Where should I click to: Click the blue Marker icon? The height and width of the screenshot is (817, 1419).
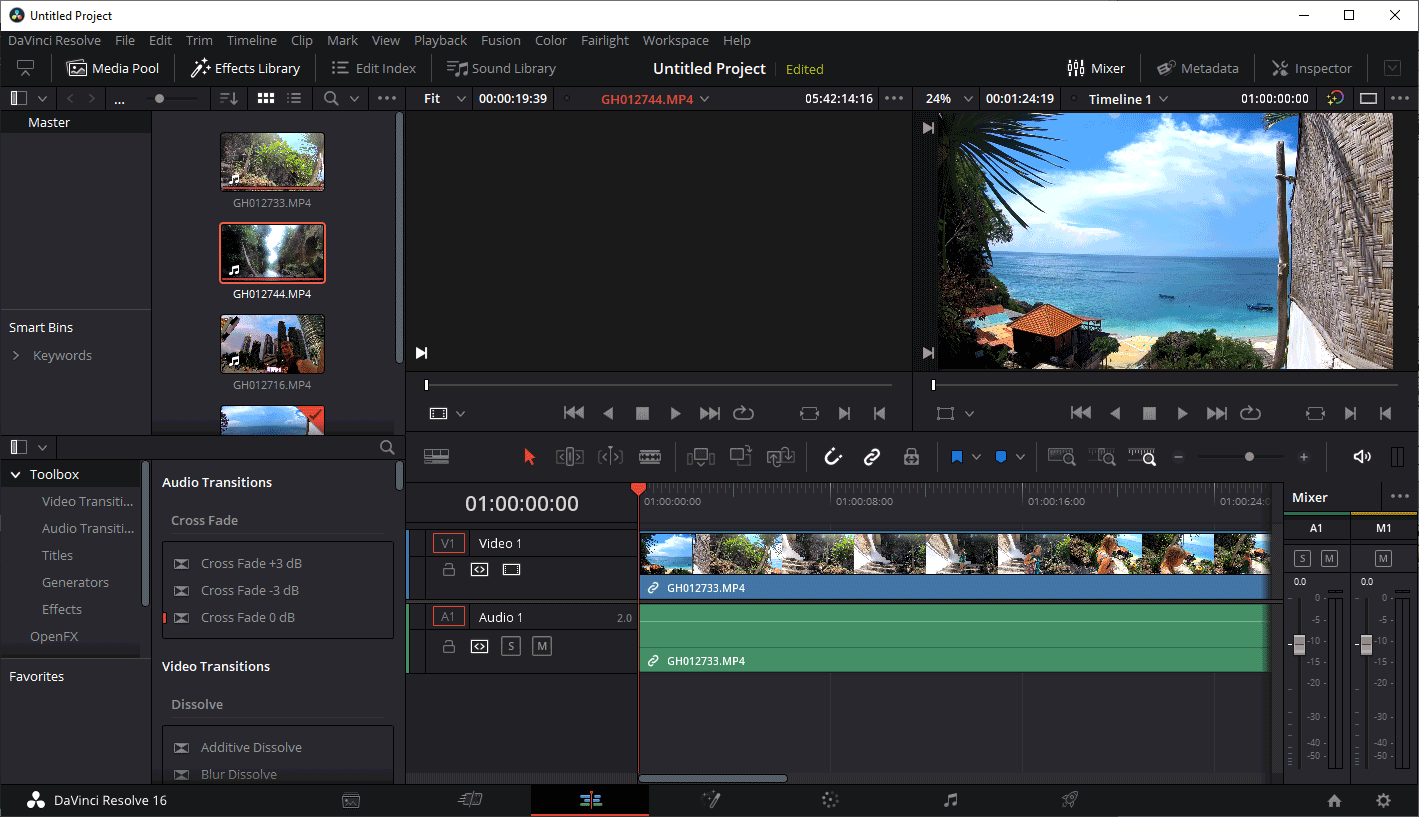(x=1000, y=457)
